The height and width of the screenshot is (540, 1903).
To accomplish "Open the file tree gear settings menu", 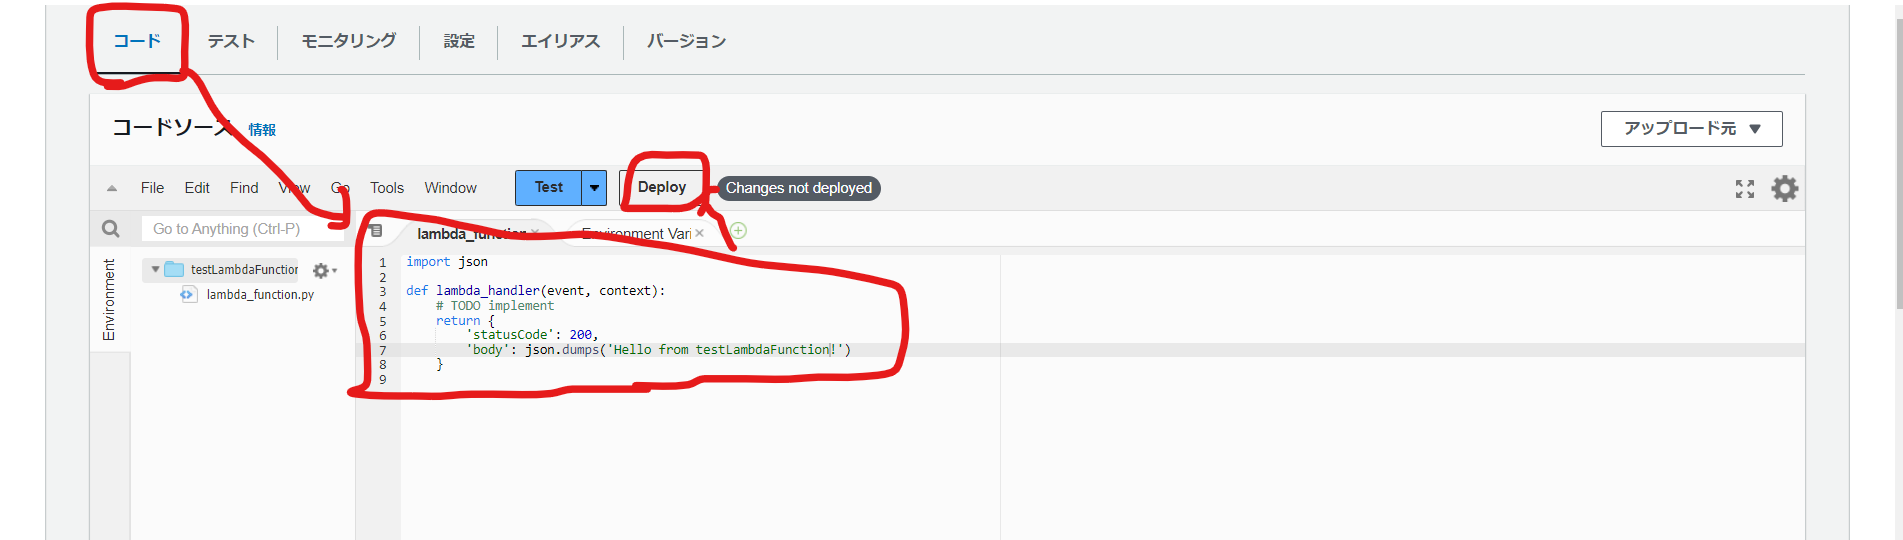I will (323, 270).
